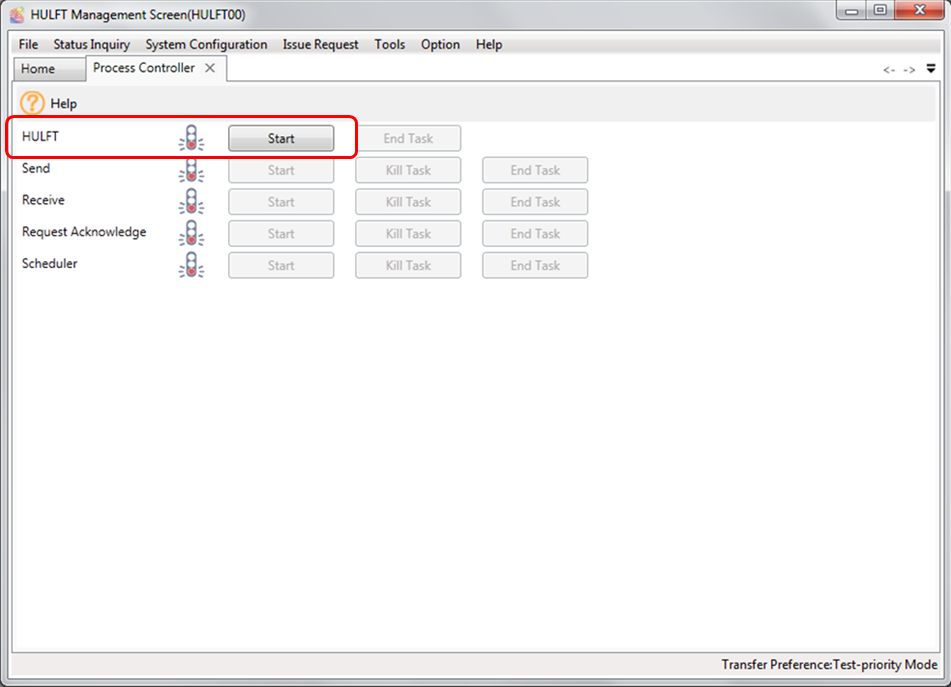The width and height of the screenshot is (951, 687).
Task: Click the Scheduler status light icon
Action: coord(190,266)
